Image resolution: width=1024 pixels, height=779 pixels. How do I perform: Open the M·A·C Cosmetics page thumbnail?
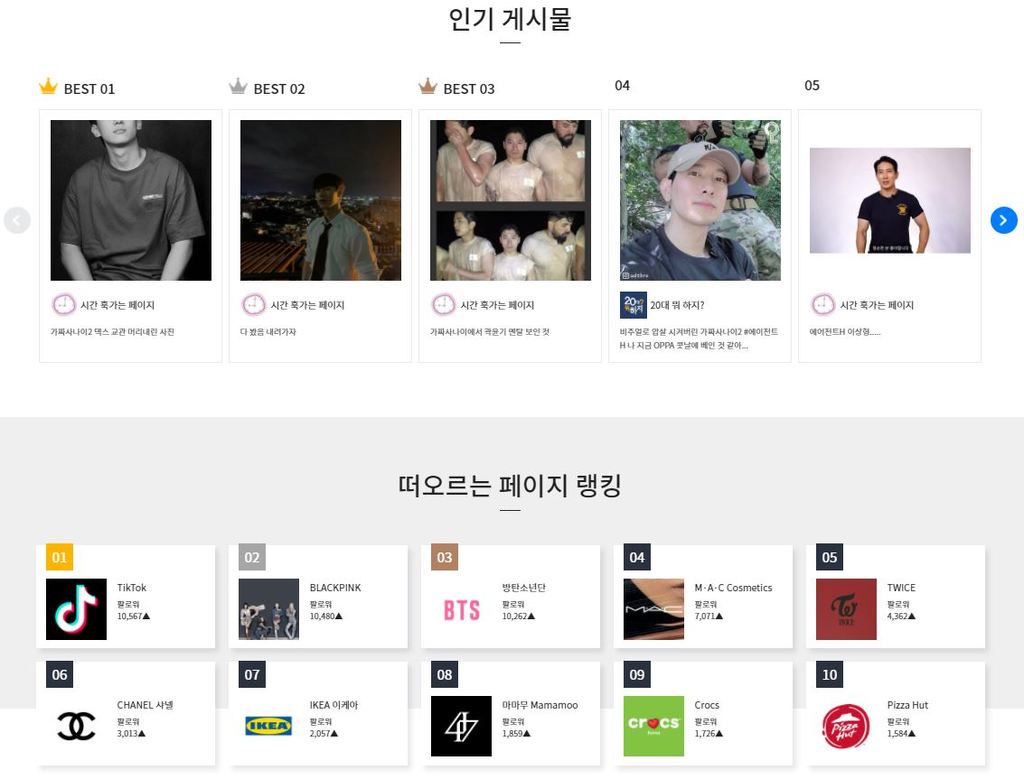(654, 609)
